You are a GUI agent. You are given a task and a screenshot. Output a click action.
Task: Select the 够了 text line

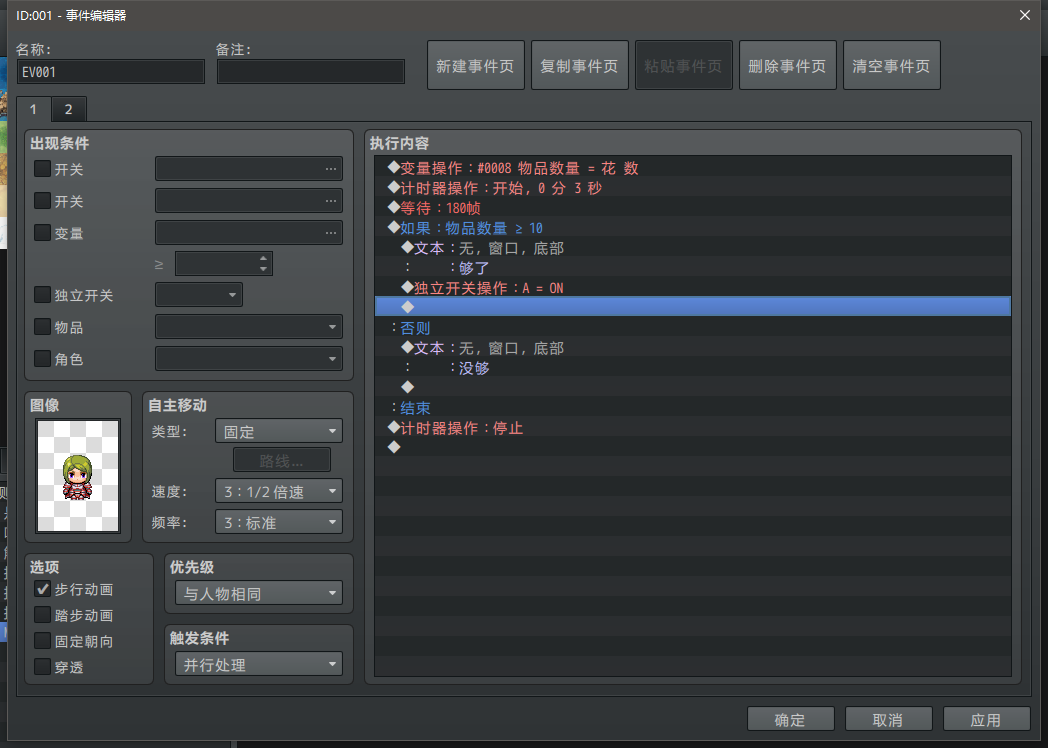(693, 268)
